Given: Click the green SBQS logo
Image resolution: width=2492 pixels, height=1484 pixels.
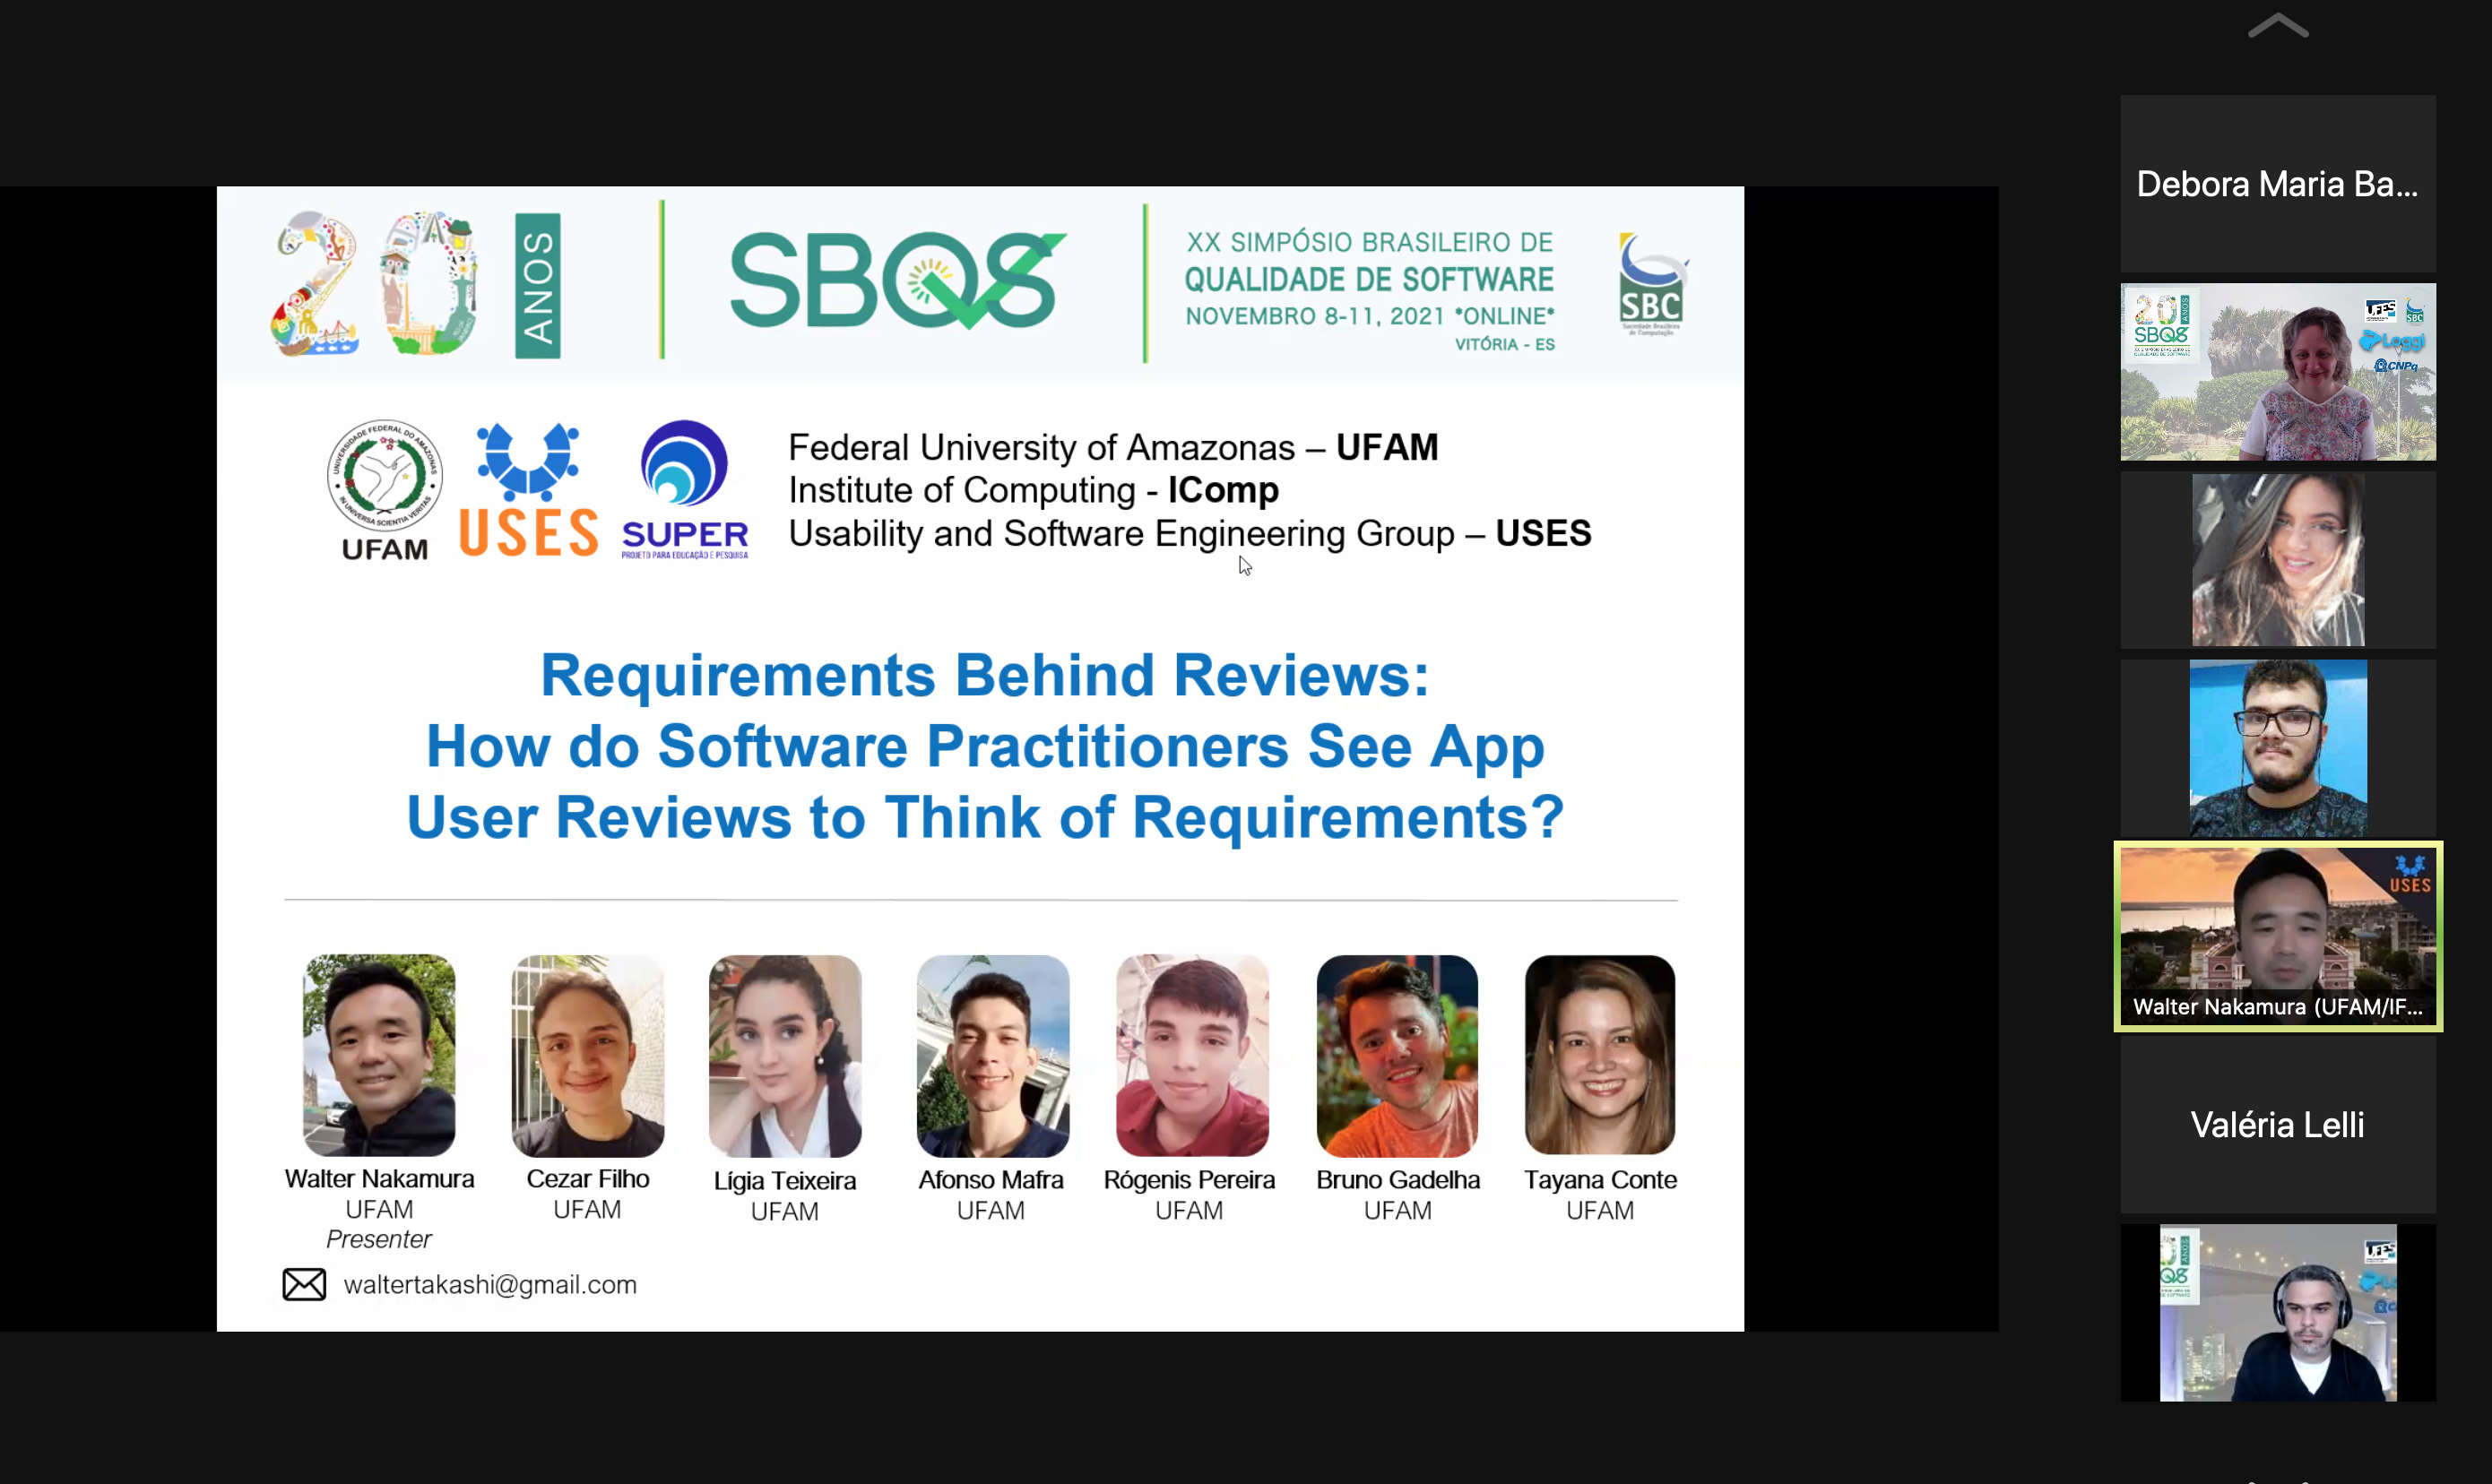Looking at the screenshot, I should [896, 280].
